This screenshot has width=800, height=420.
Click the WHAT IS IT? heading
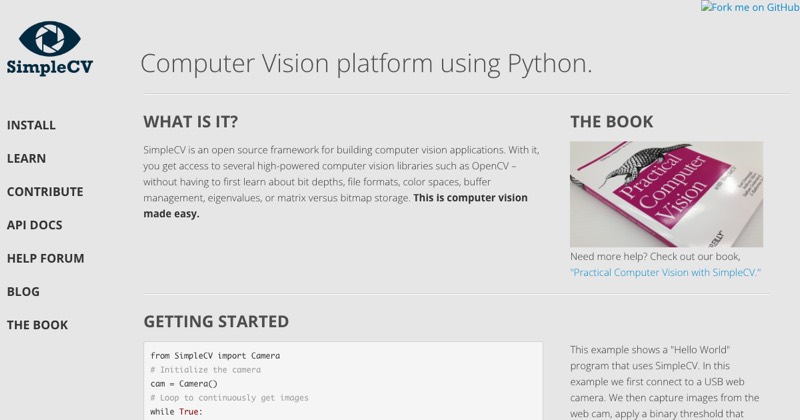pyautogui.click(x=190, y=122)
